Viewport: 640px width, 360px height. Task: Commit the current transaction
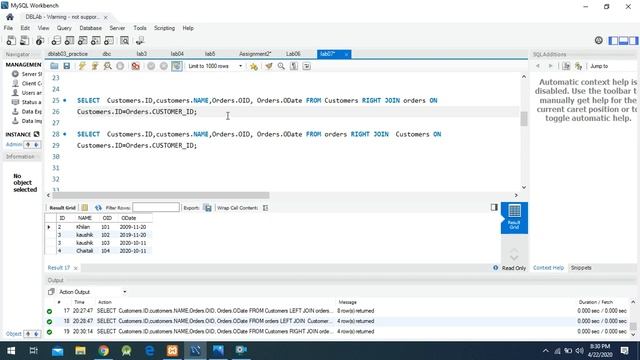tap(151, 66)
